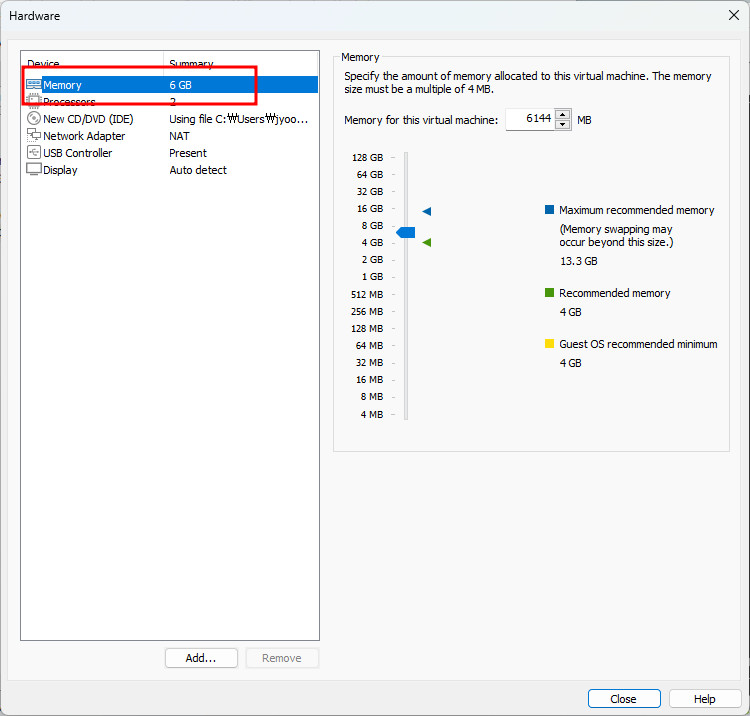Click the 2 GB slider label
This screenshot has height=716, width=750.
click(372, 259)
